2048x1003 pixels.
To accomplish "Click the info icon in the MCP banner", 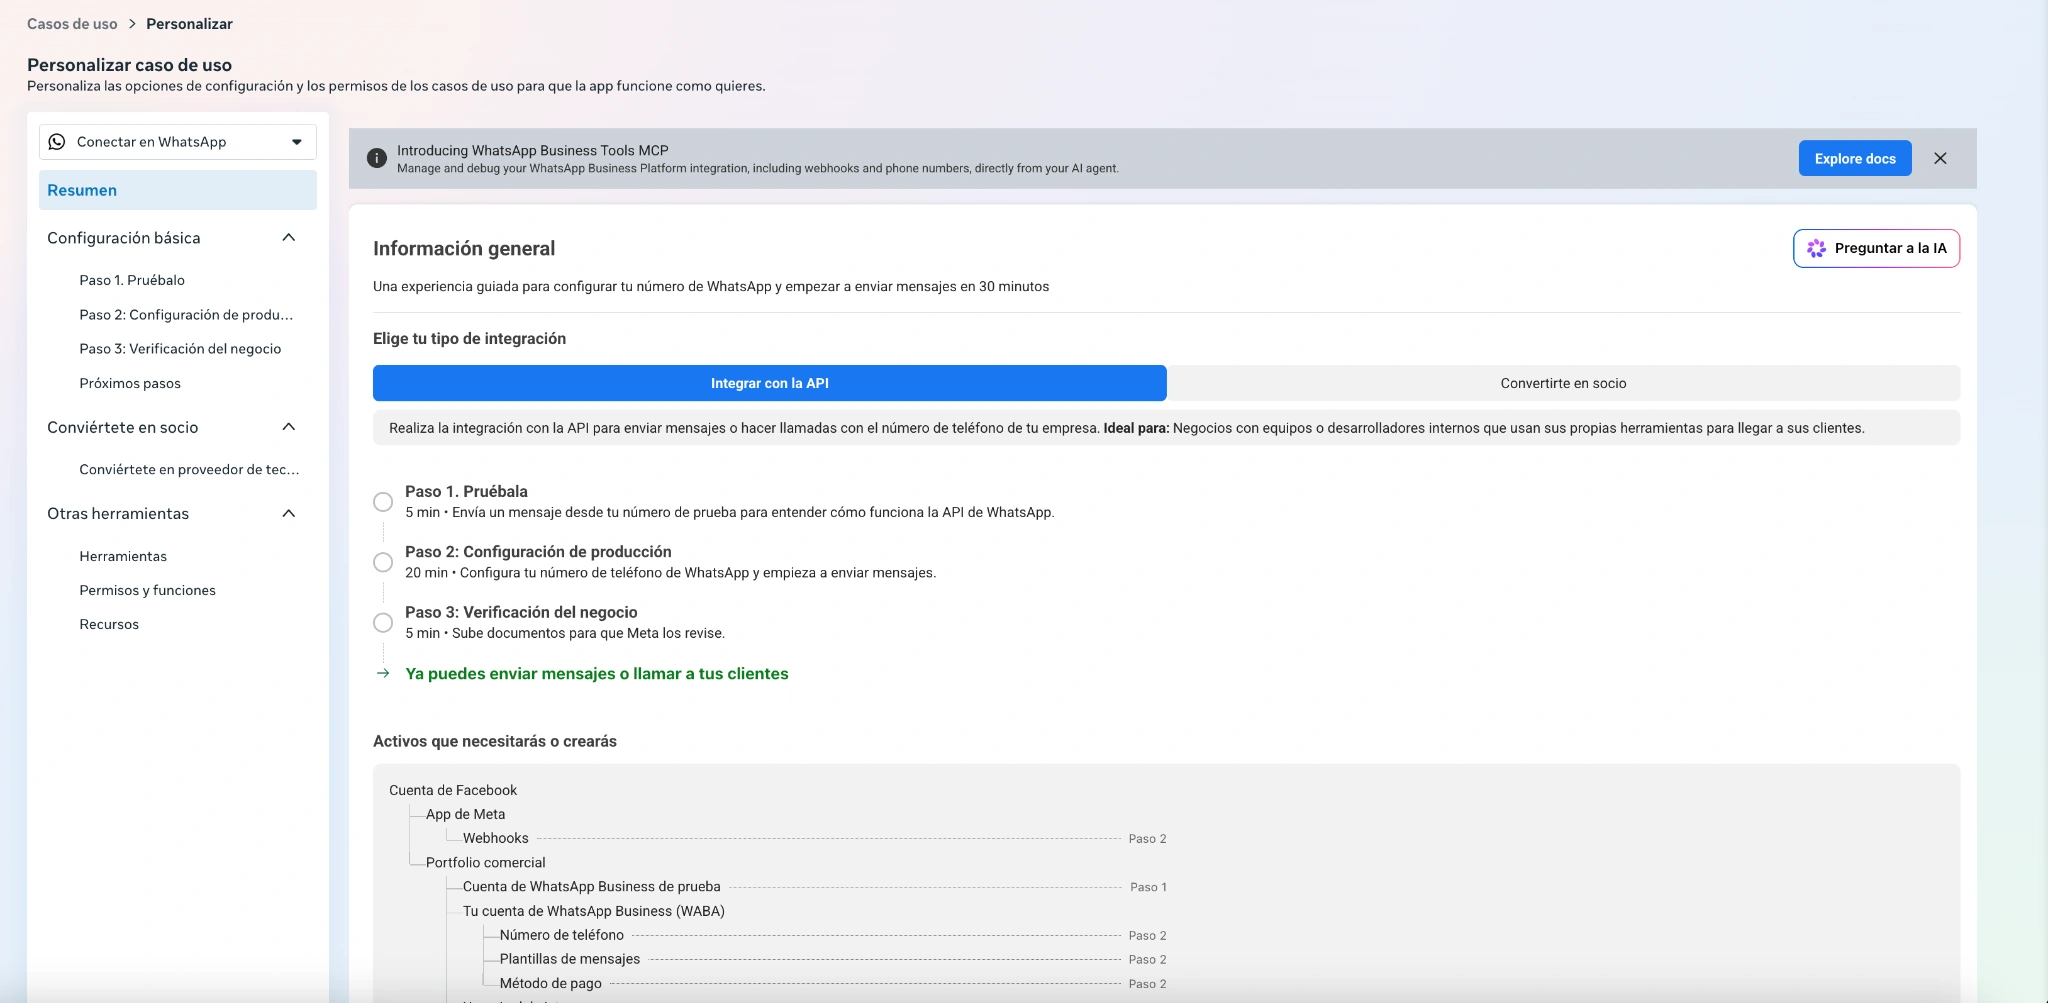I will coord(377,158).
